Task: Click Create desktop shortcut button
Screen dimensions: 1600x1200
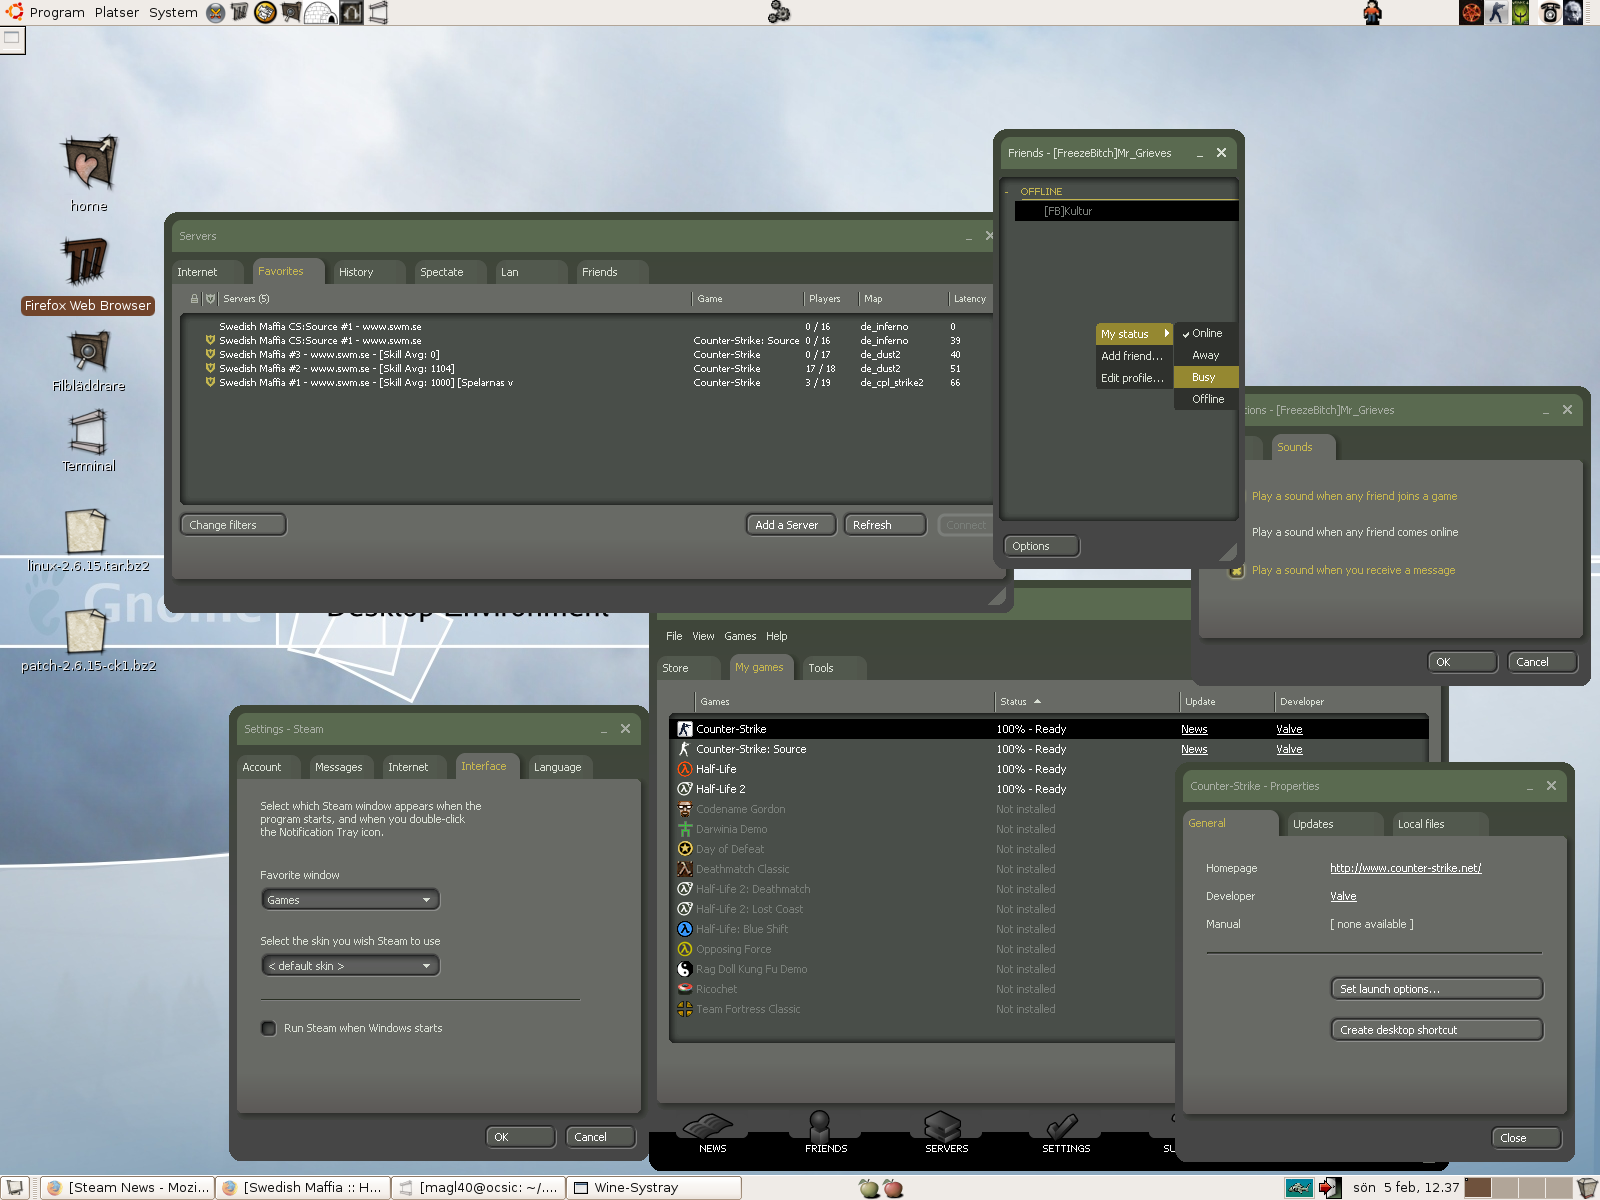Action: pyautogui.click(x=1436, y=1030)
